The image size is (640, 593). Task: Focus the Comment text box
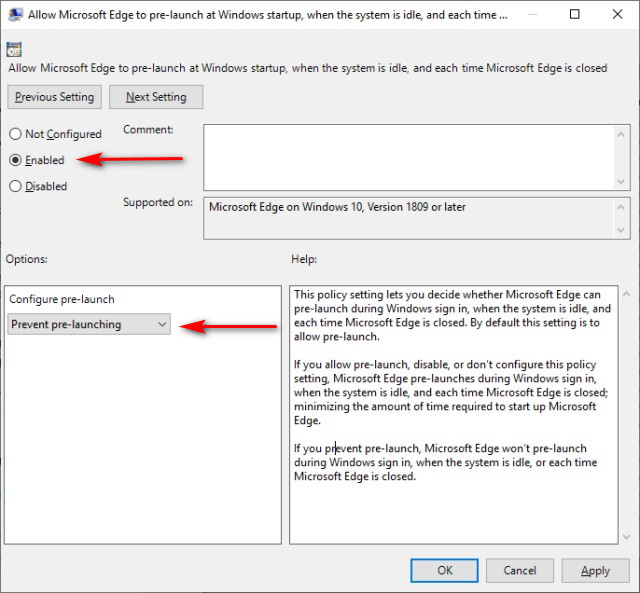[408, 158]
